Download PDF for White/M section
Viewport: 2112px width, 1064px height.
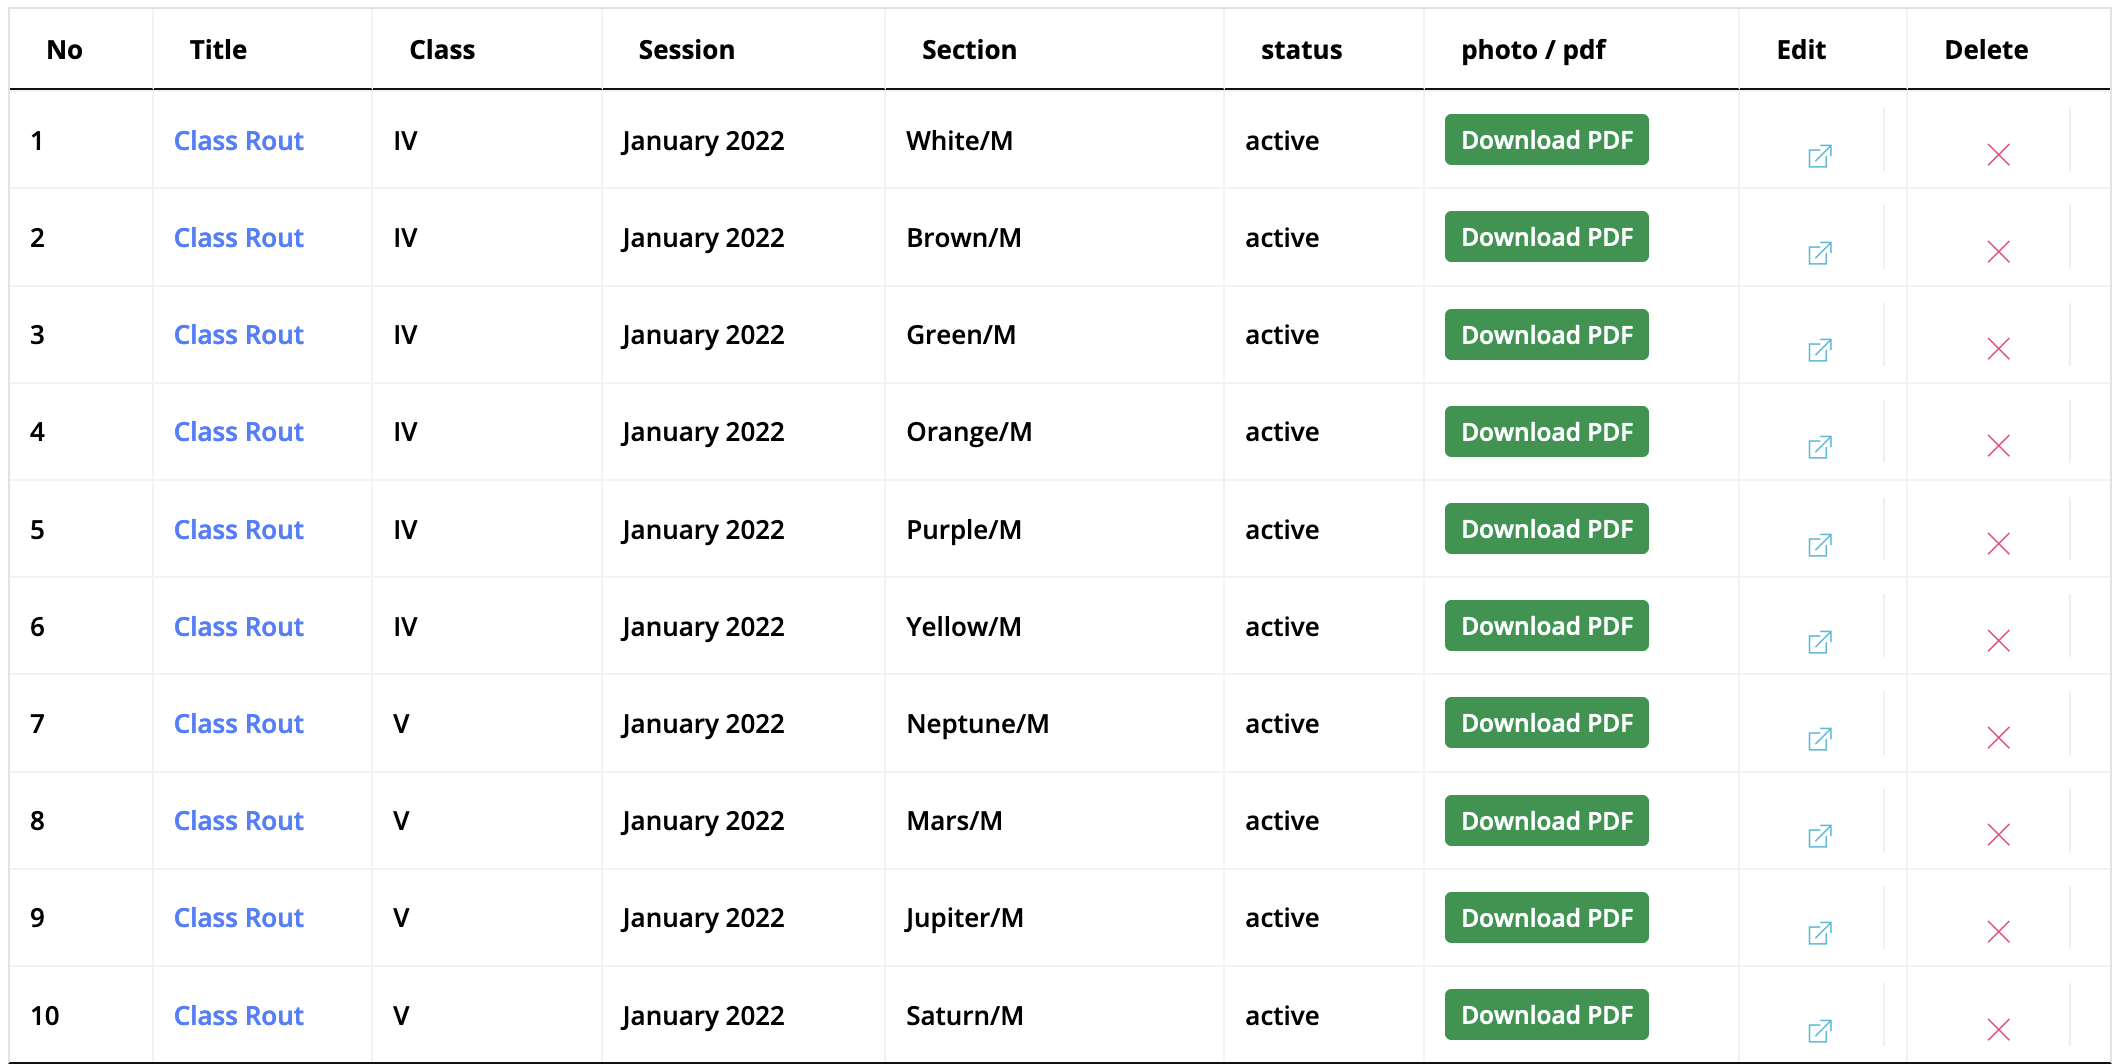1546,140
